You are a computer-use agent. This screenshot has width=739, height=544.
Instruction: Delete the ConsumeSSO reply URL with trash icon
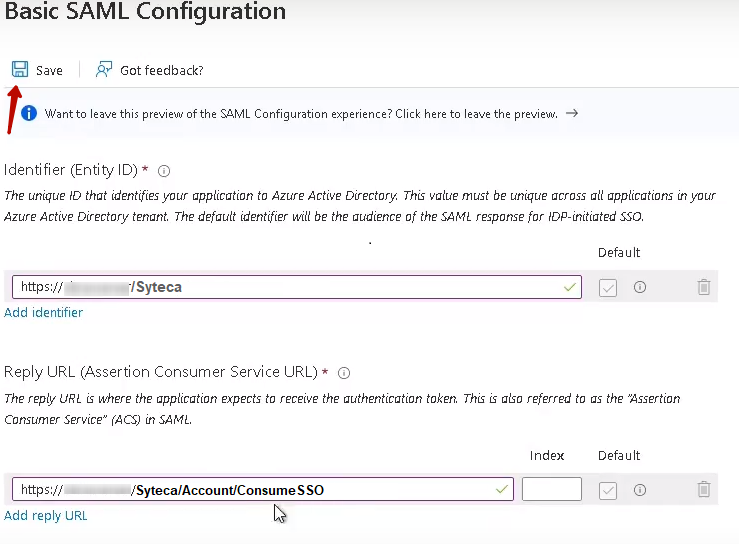coord(704,490)
